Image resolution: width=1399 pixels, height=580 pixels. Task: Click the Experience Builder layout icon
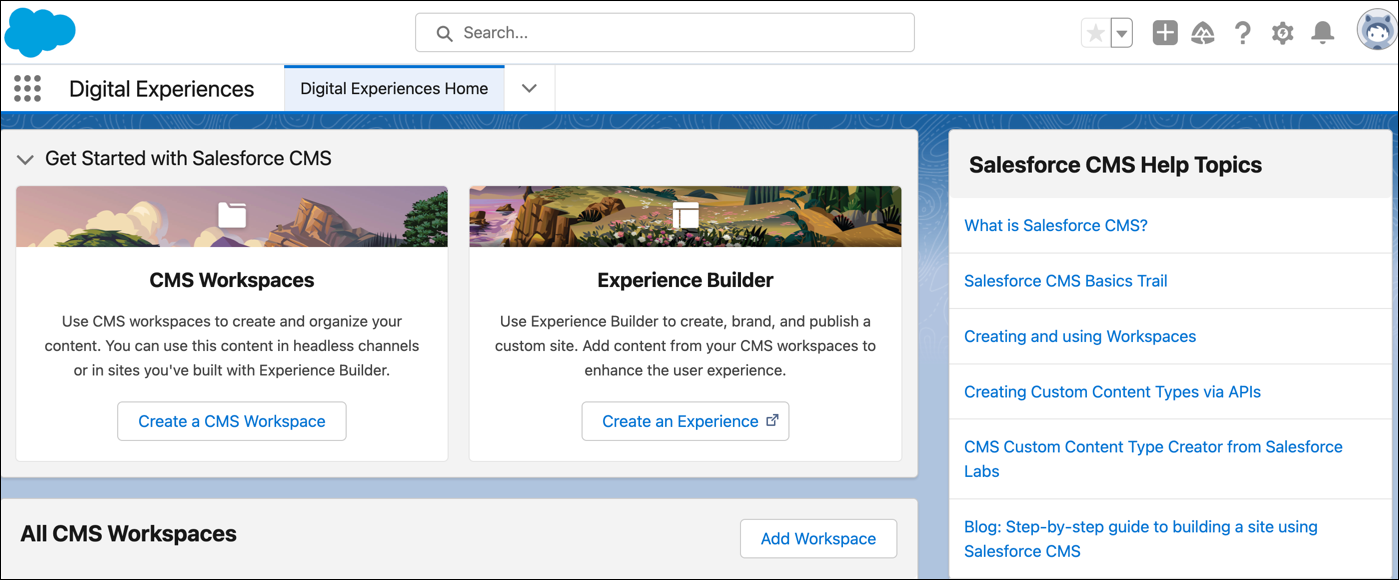(685, 215)
